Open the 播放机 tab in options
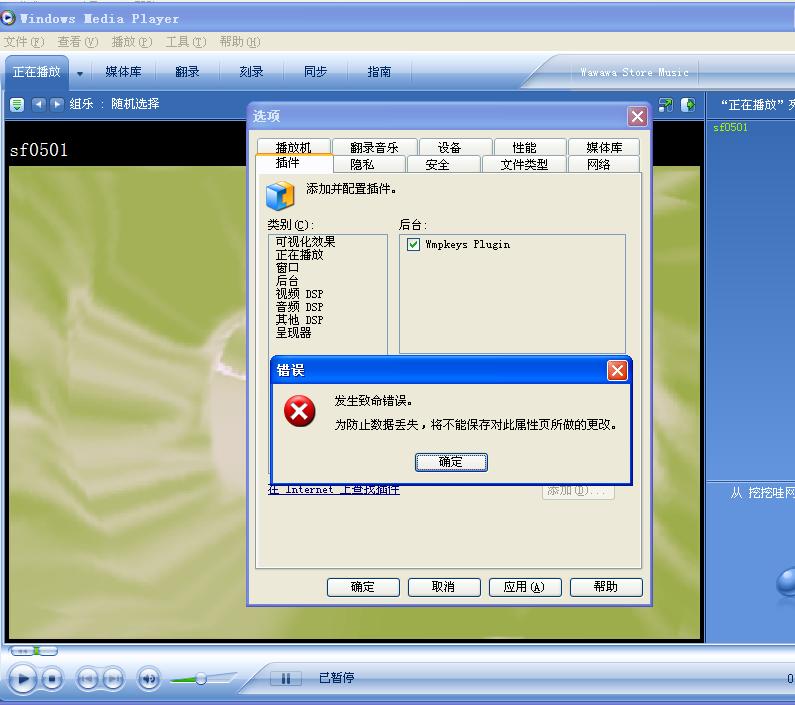This screenshot has width=795, height=705. 294,147
